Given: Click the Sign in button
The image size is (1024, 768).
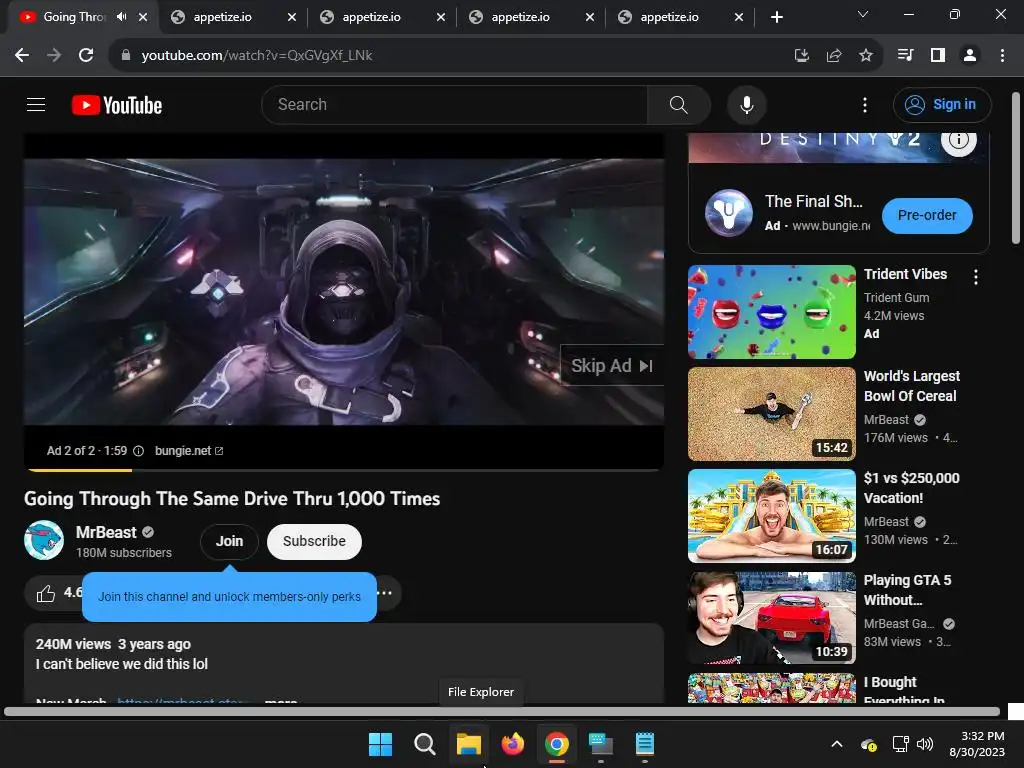Looking at the screenshot, I should (x=942, y=104).
